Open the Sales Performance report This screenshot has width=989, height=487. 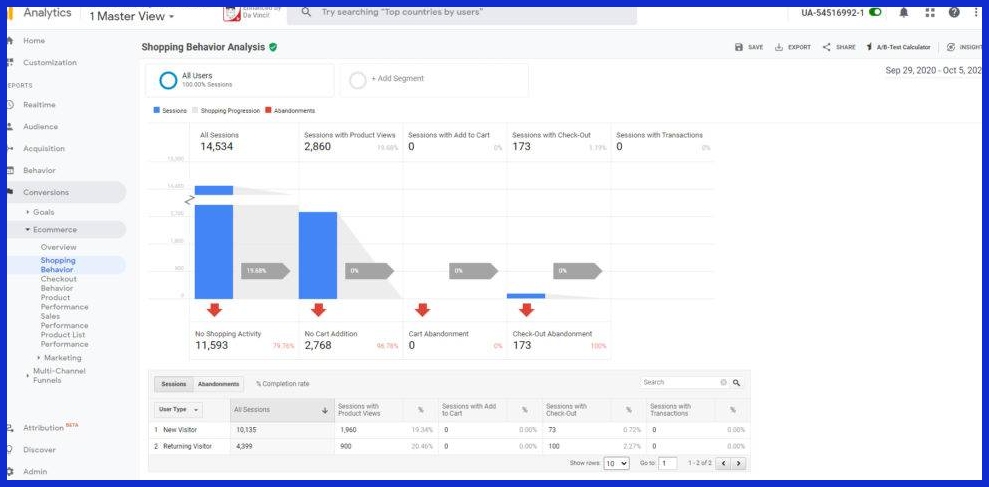[x=64, y=320]
